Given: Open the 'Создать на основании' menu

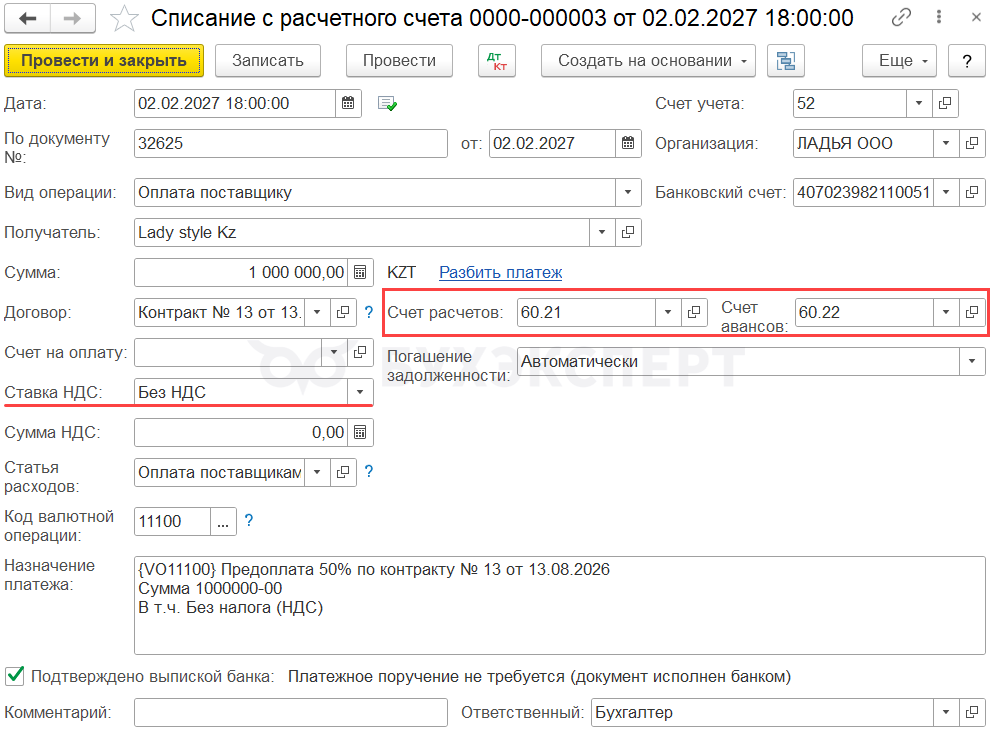Looking at the screenshot, I should [648, 61].
